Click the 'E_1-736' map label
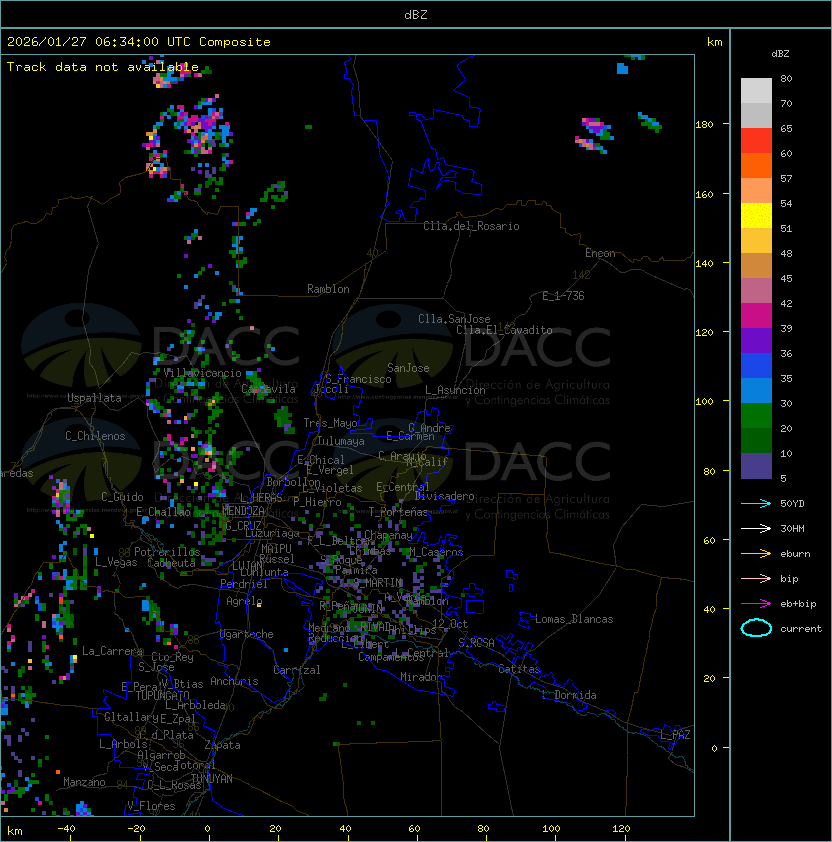Image resolution: width=832 pixels, height=842 pixels. pos(563,296)
